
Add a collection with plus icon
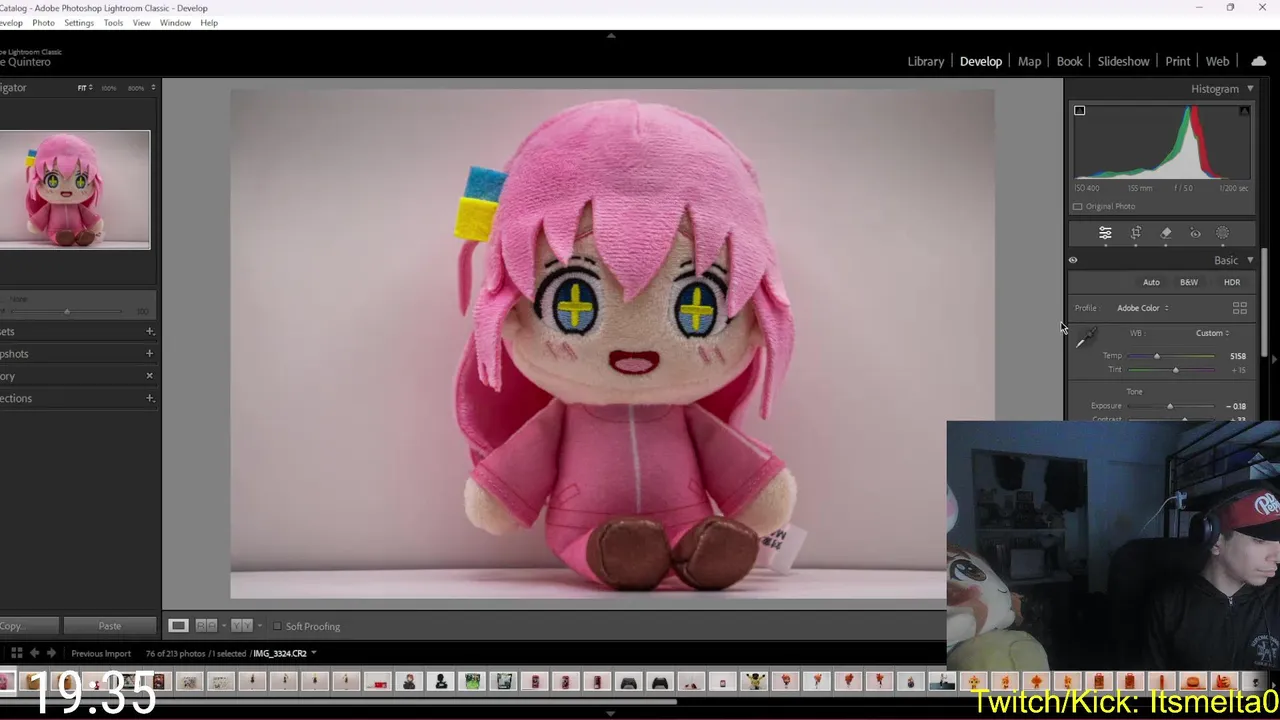click(x=150, y=398)
